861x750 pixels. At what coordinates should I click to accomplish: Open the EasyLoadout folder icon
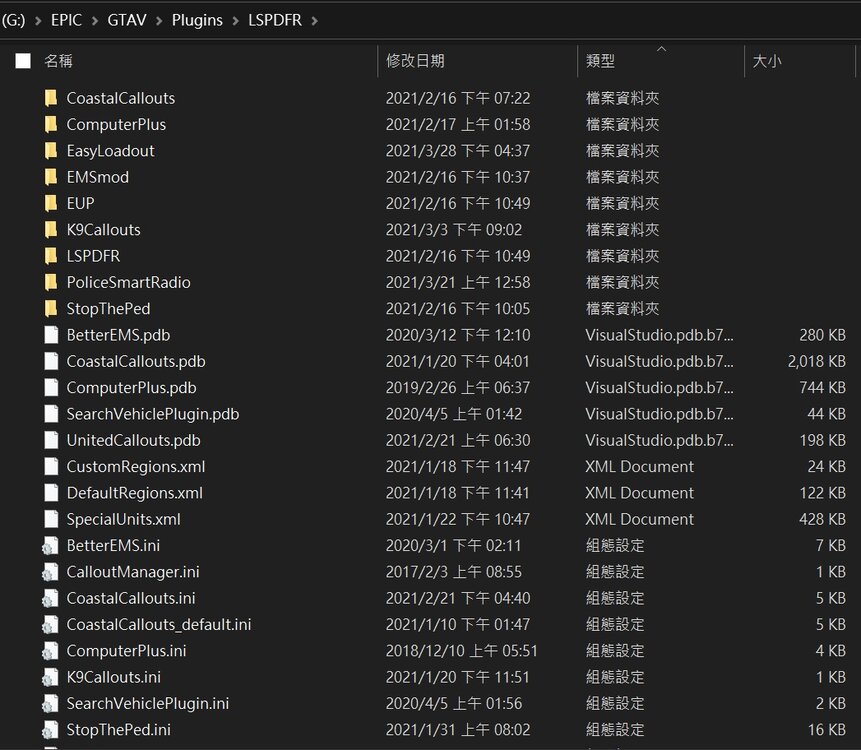[x=51, y=150]
